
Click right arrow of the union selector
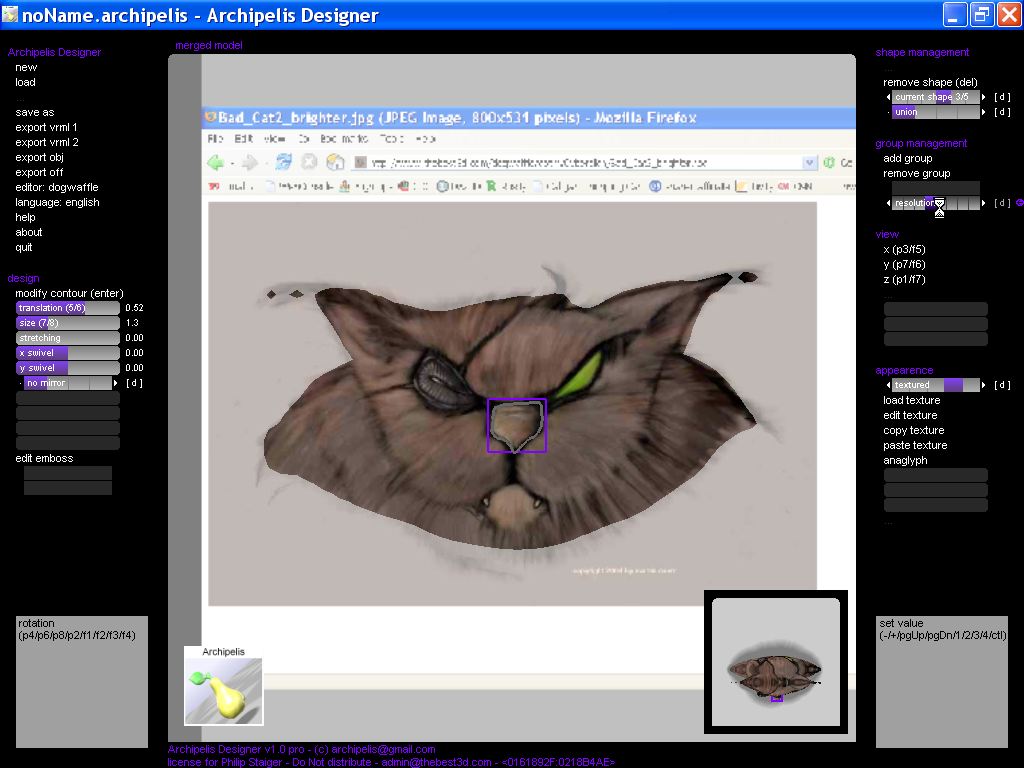984,112
